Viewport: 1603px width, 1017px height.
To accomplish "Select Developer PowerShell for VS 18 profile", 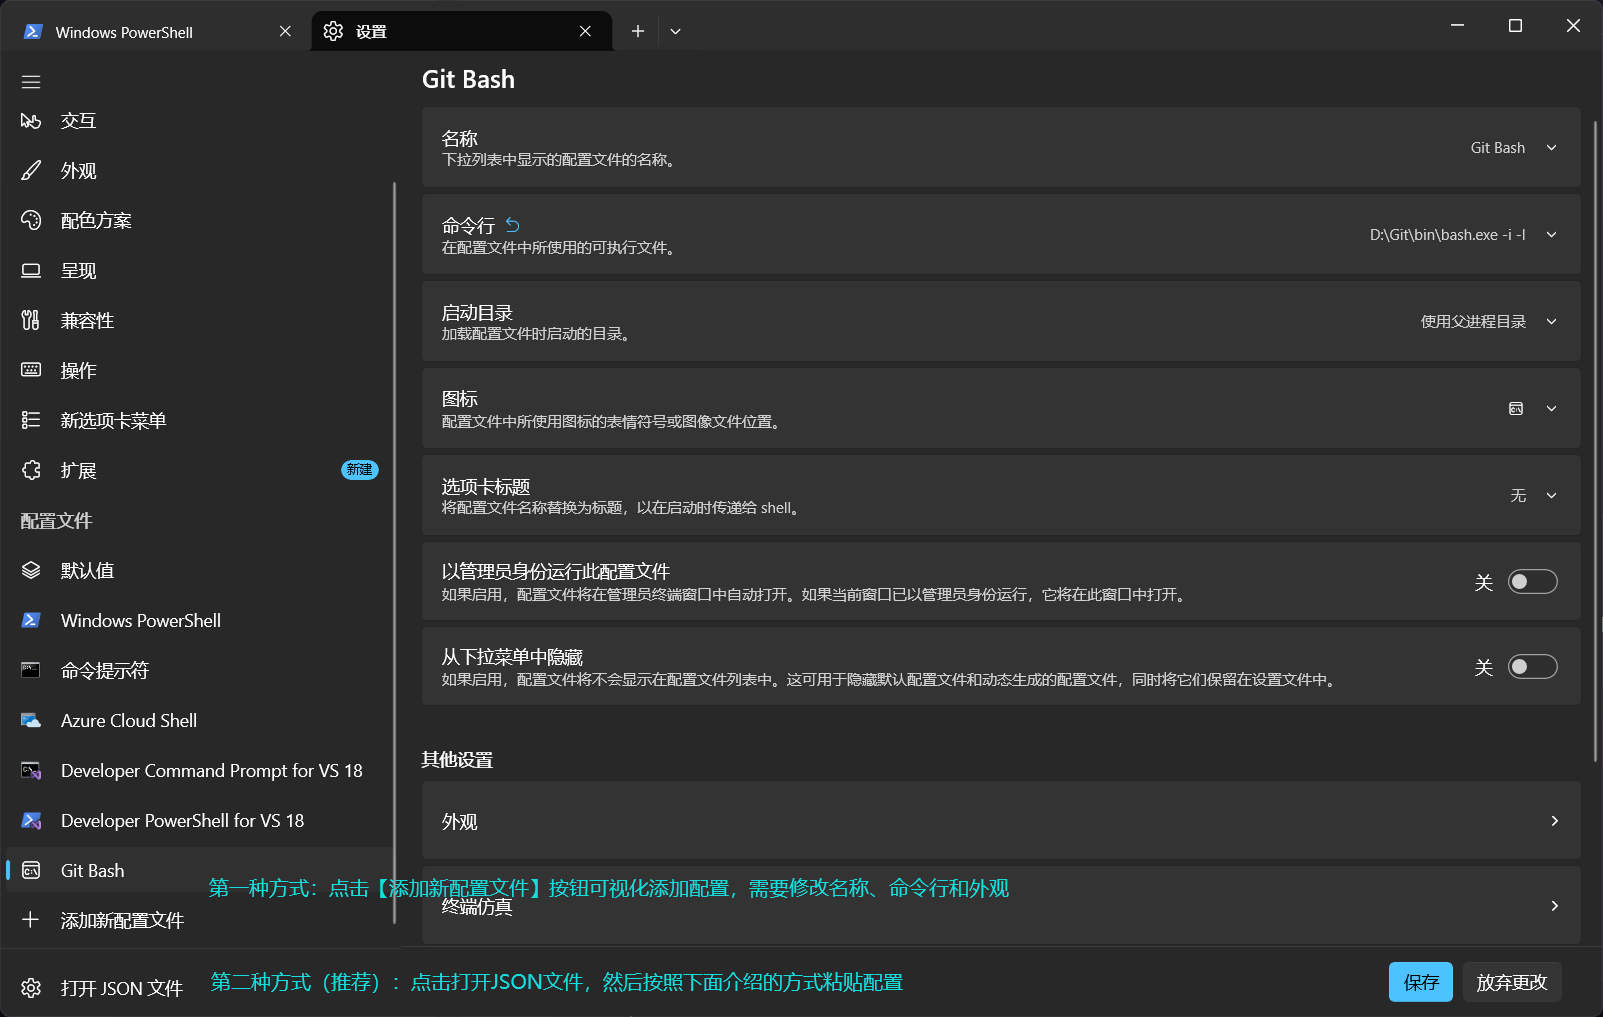I will 198,821.
